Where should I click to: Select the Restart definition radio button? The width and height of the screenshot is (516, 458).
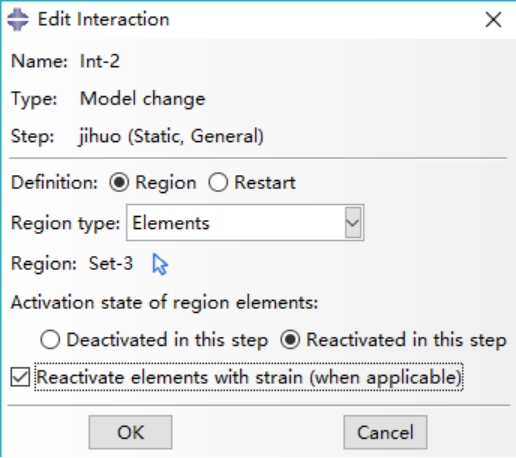(x=218, y=182)
